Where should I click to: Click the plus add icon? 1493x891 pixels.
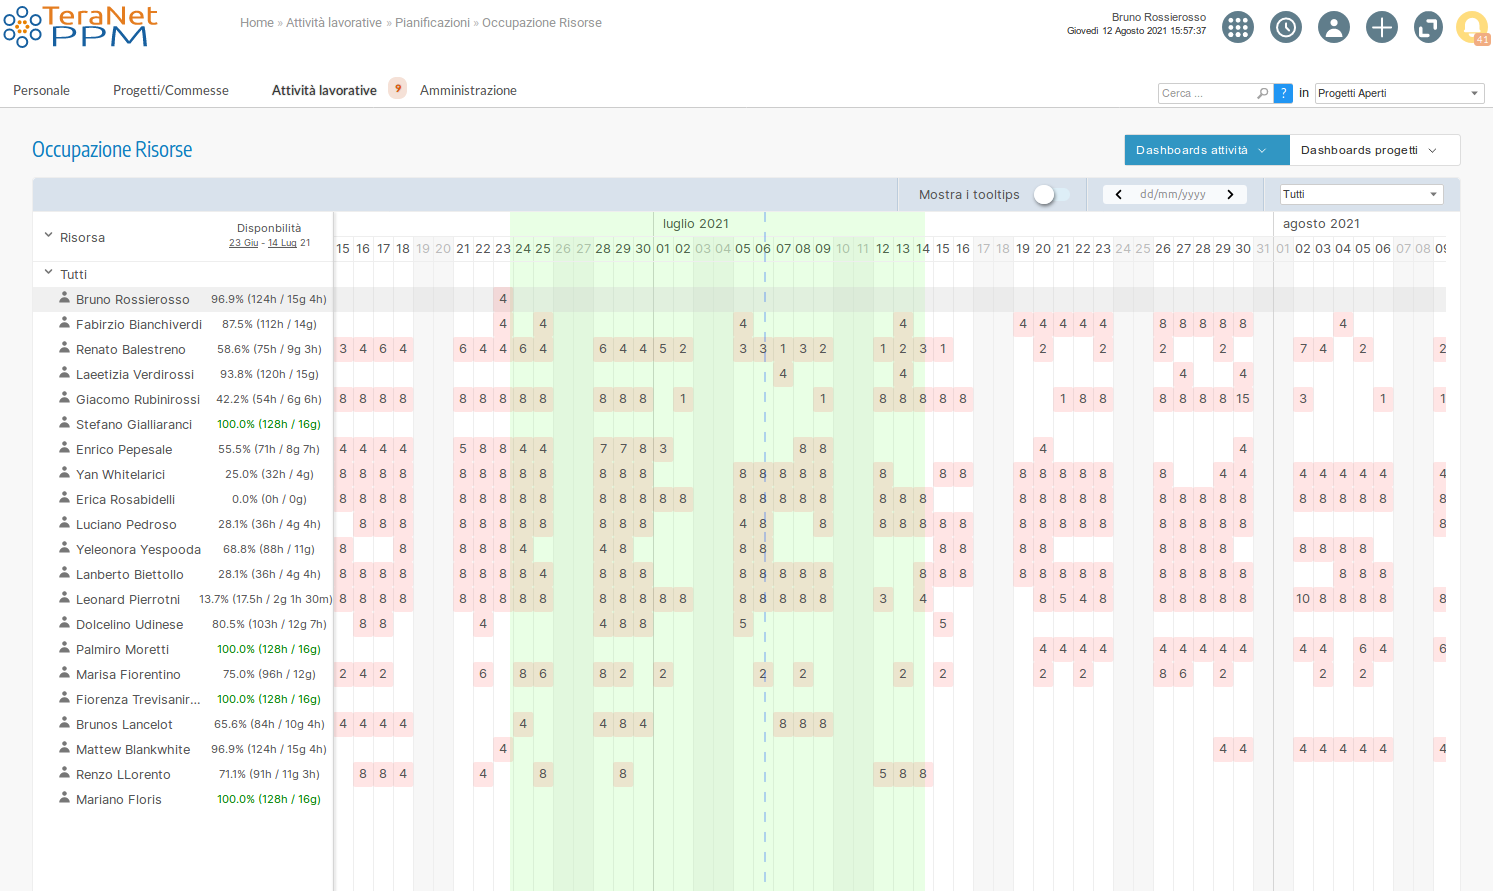[x=1382, y=27]
